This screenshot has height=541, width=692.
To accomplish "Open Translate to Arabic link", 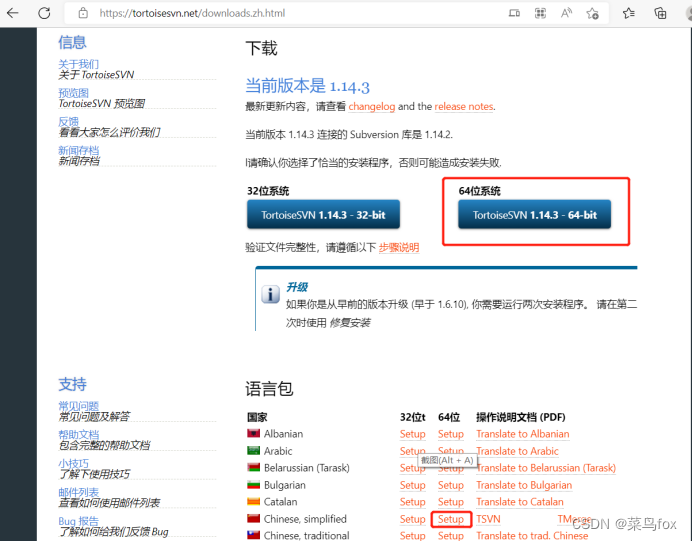I will [x=517, y=451].
